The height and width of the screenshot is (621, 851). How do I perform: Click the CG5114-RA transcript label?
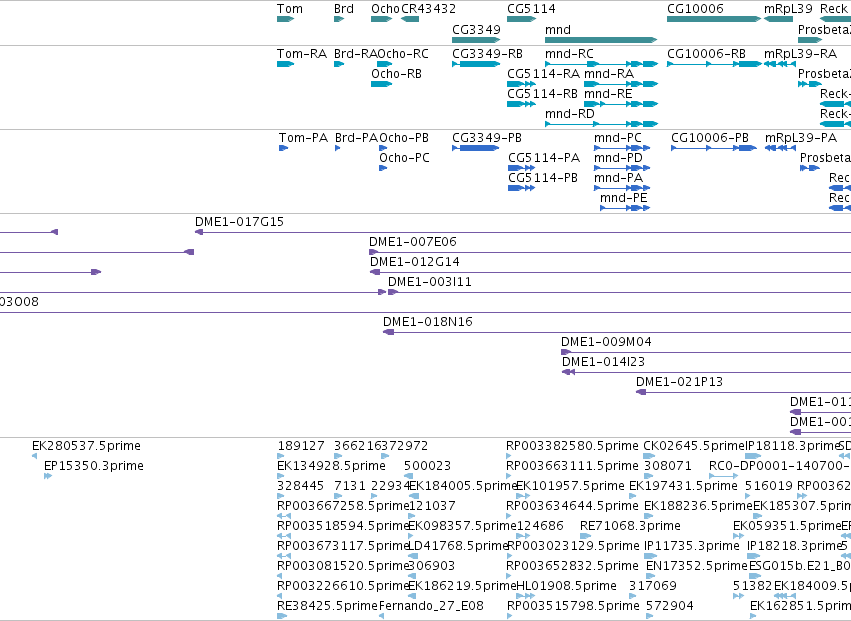(x=543, y=74)
